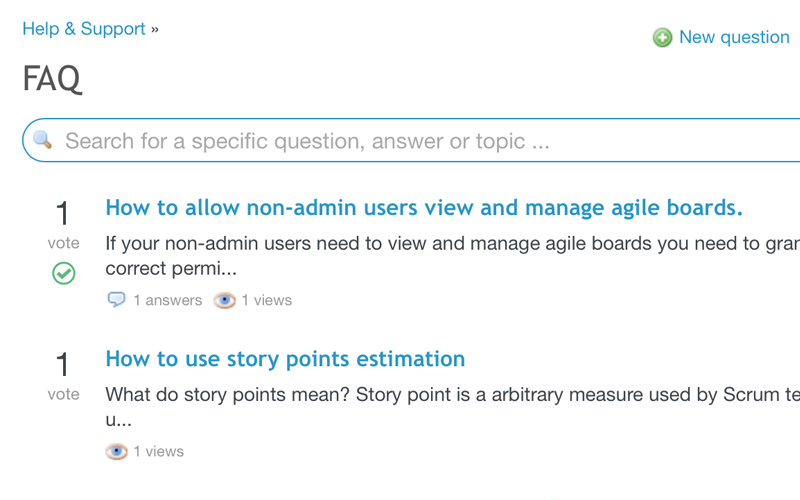Focus the search question input field
Image resolution: width=800 pixels, height=500 pixels.
coord(400,141)
